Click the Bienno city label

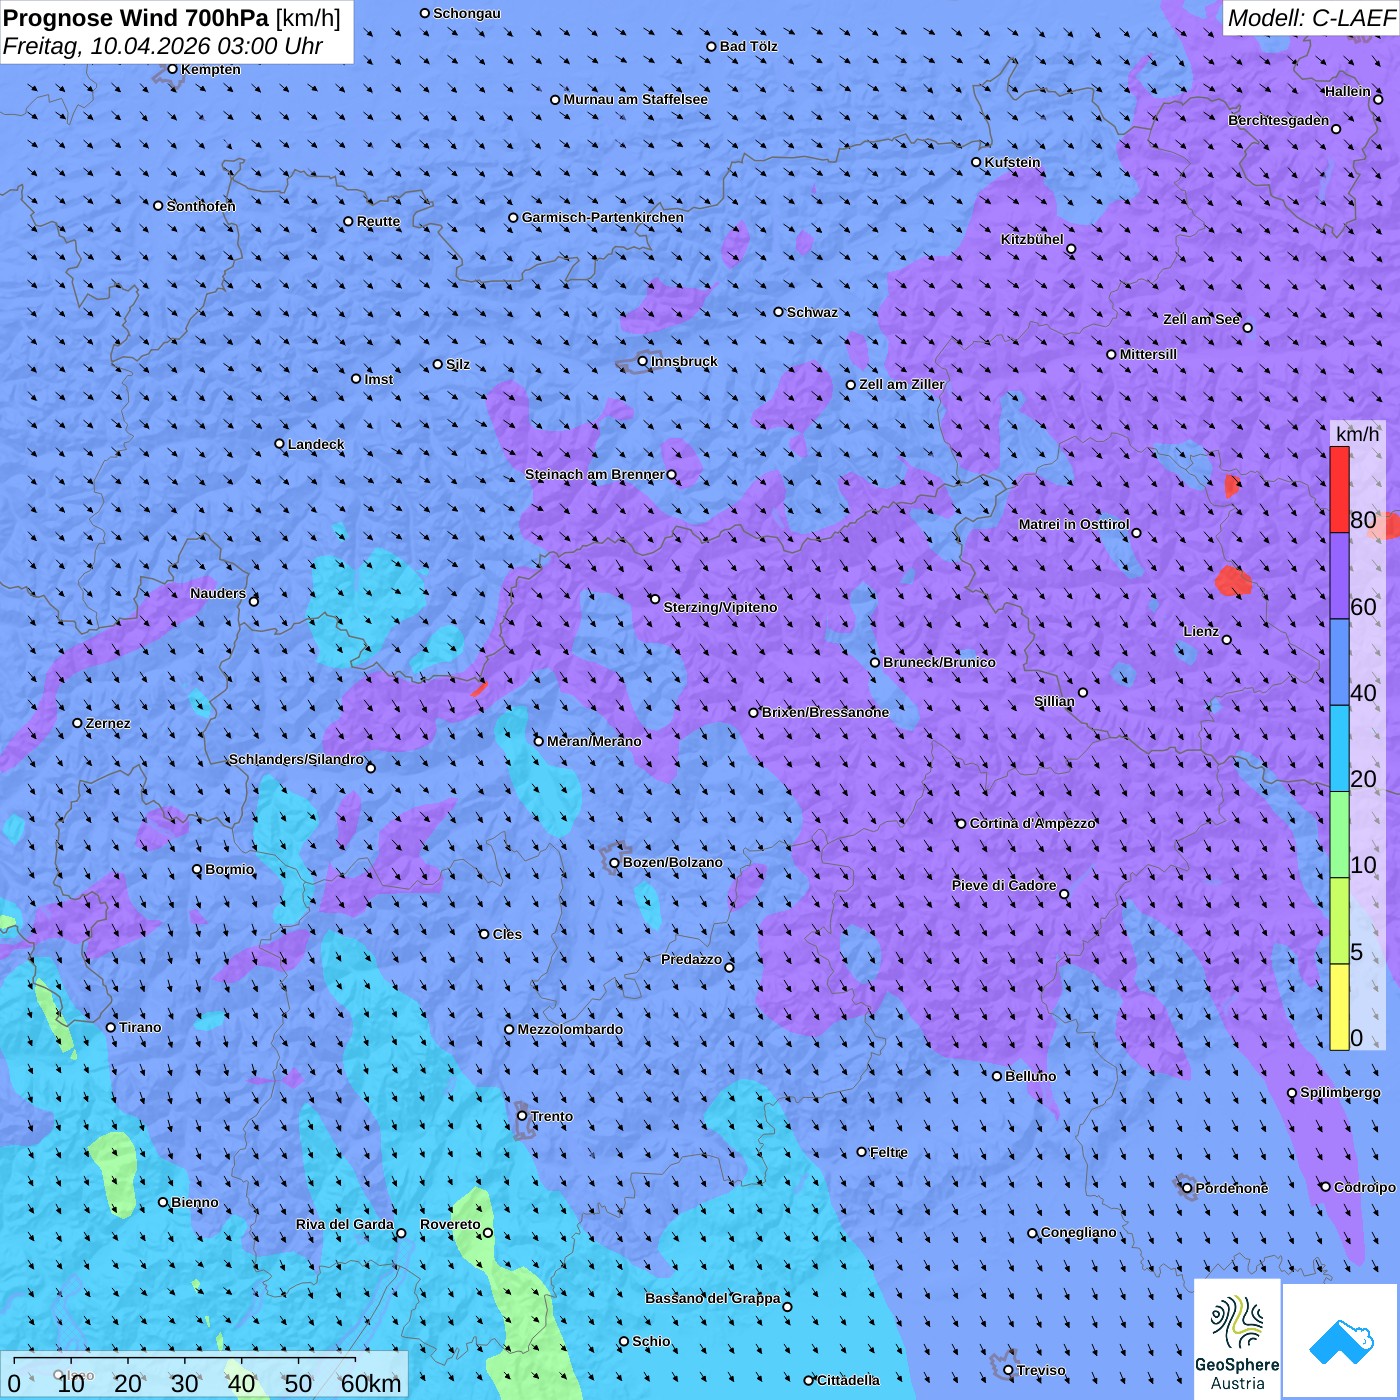pyautogui.click(x=195, y=1202)
